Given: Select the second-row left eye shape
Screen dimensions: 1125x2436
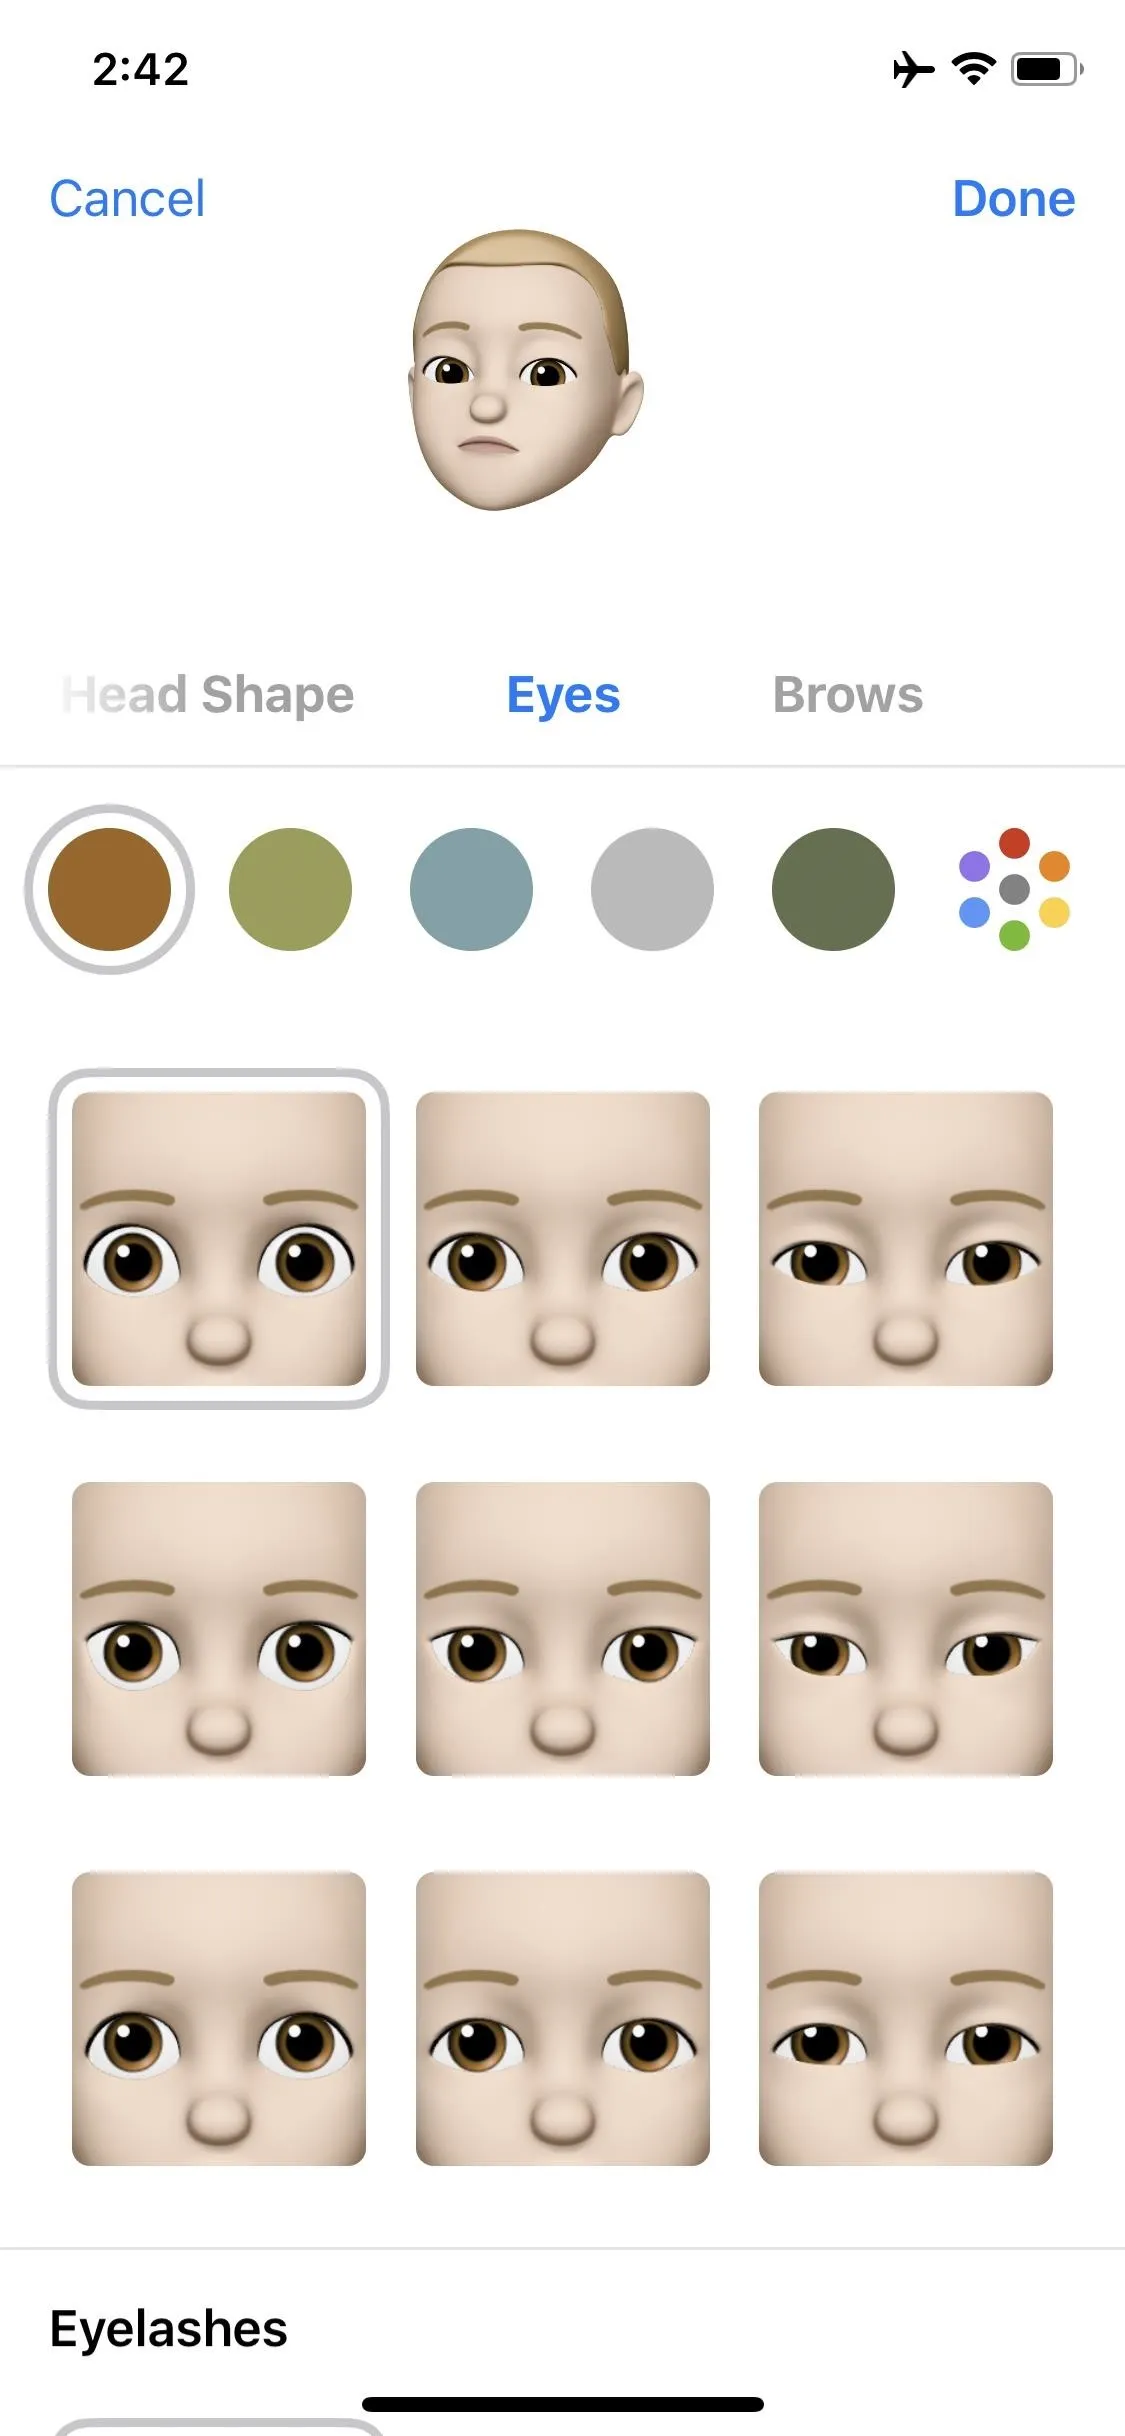Looking at the screenshot, I should (219, 1629).
